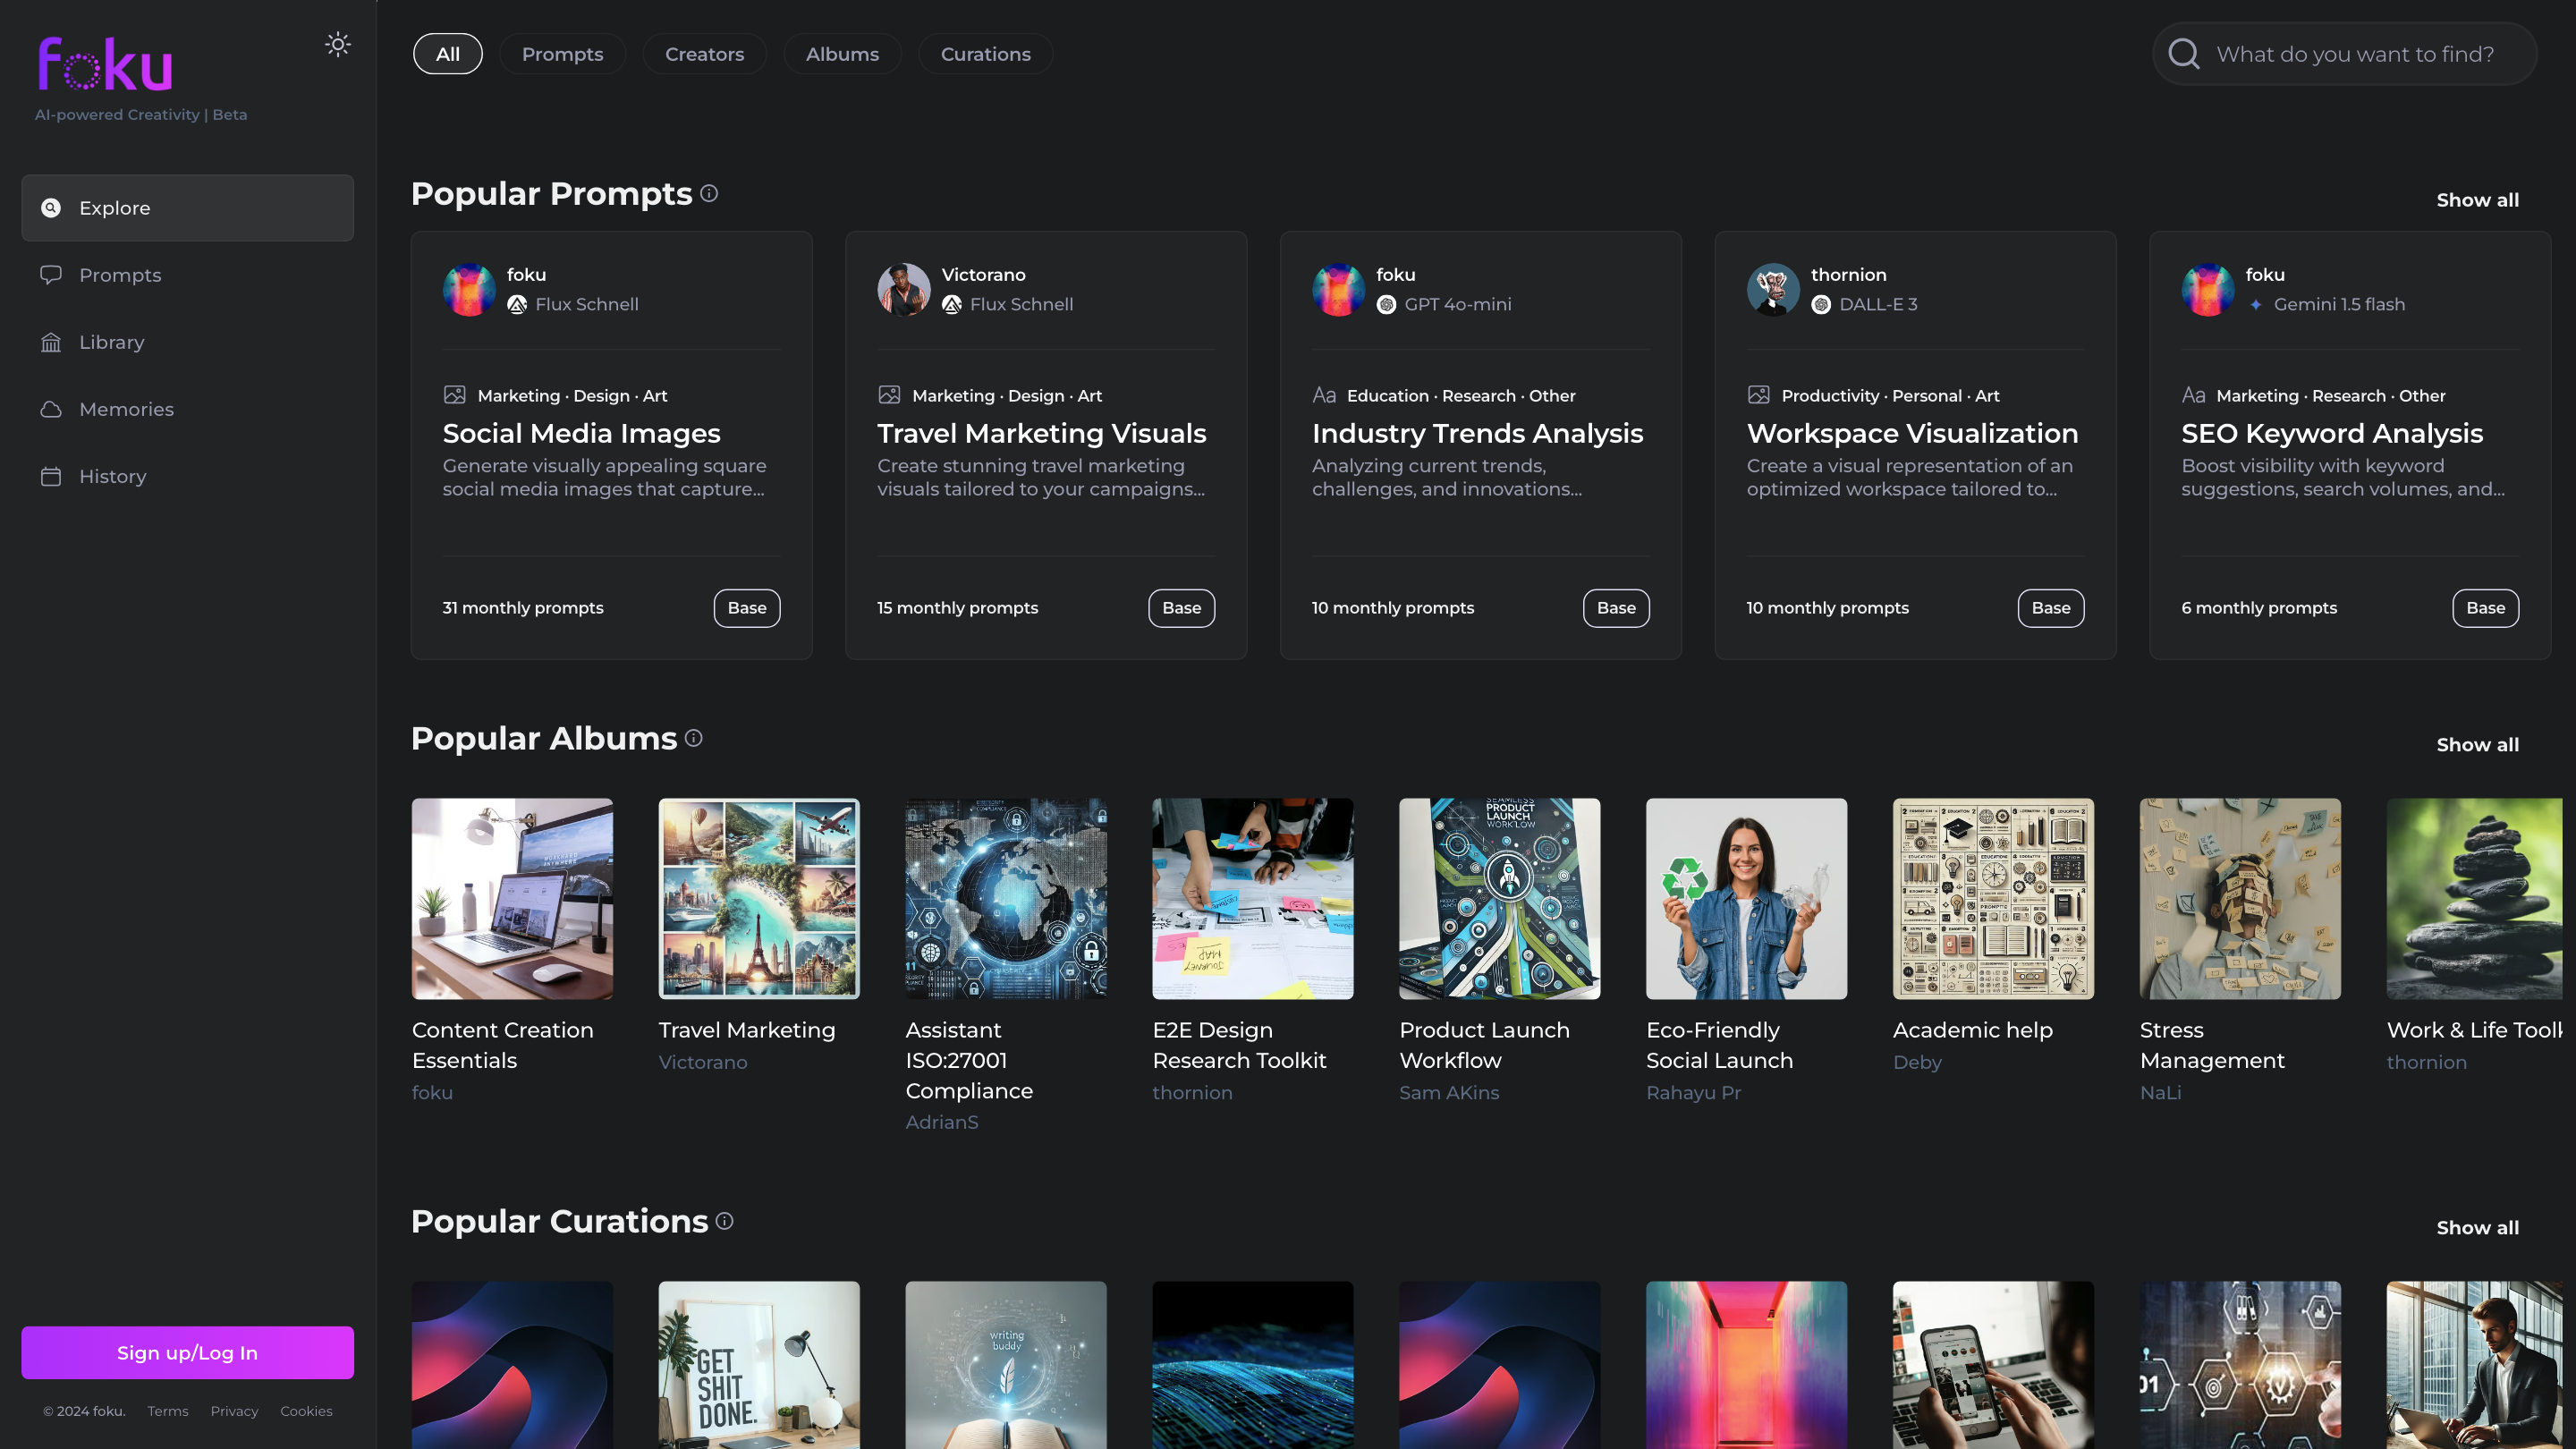
Task: Click the info icon beside Popular Curations
Action: pos(724,1221)
